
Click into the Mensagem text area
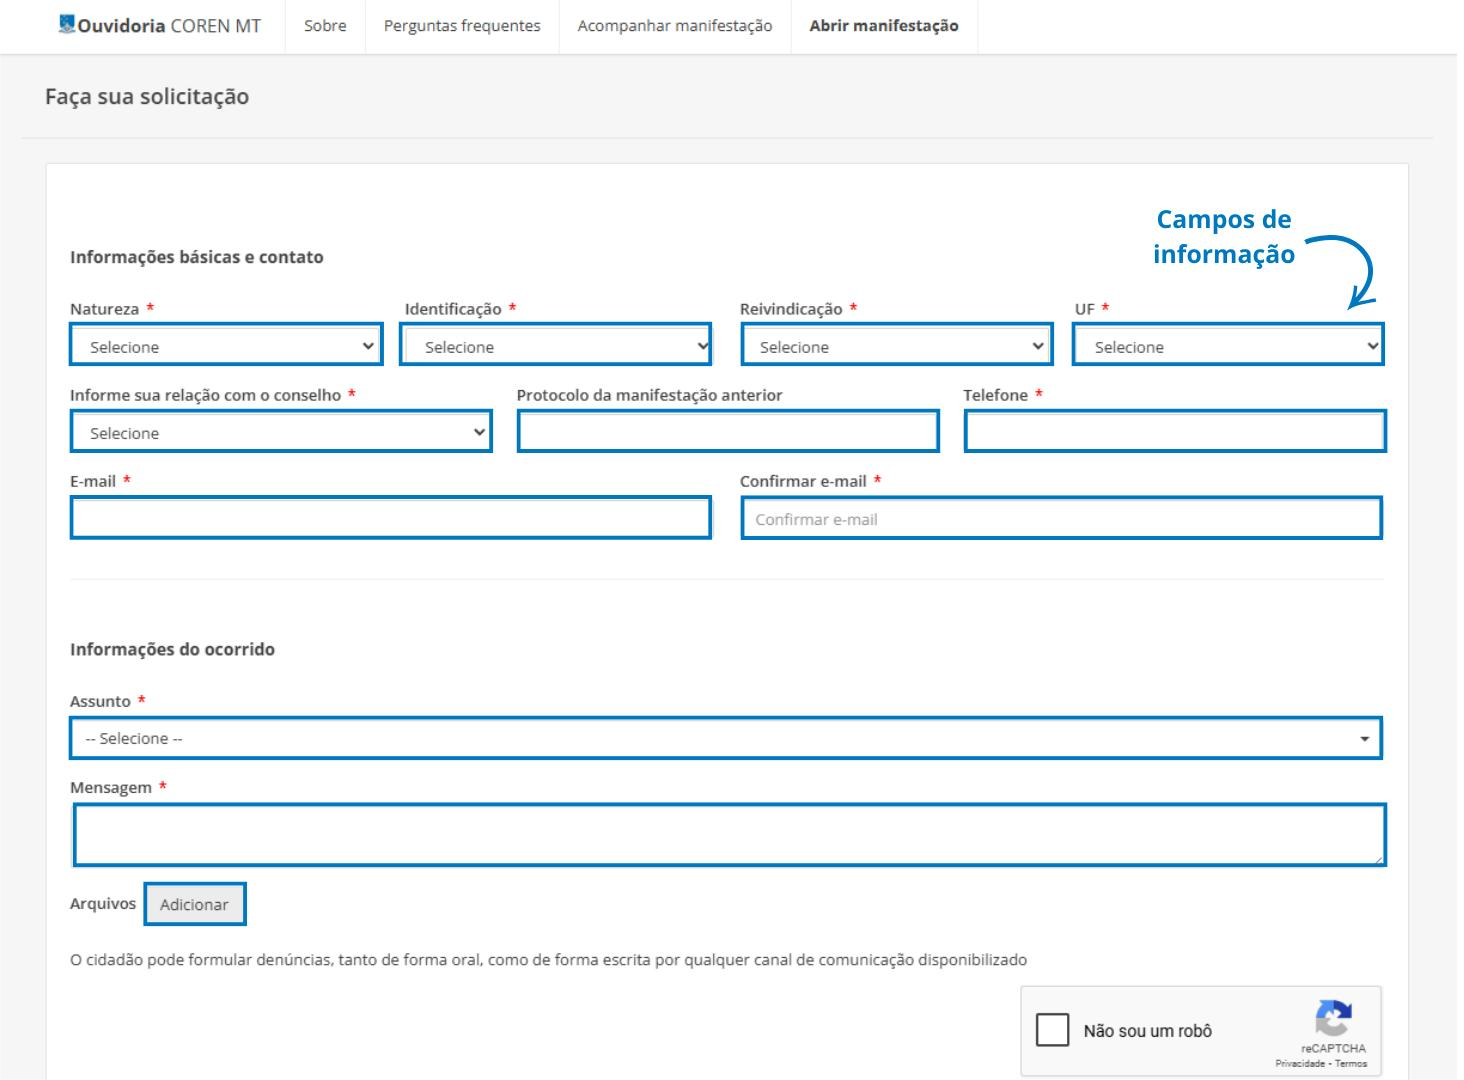pos(729,835)
